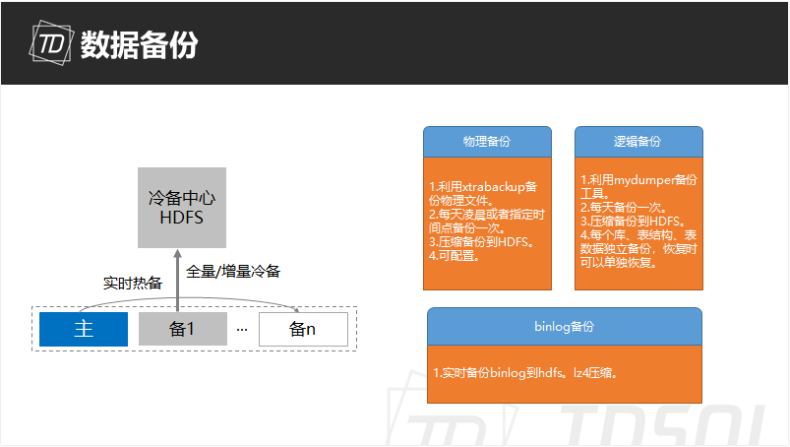Viewport: 790px width, 447px height.
Task: Click the 实时热备 label
Action: [x=133, y=283]
